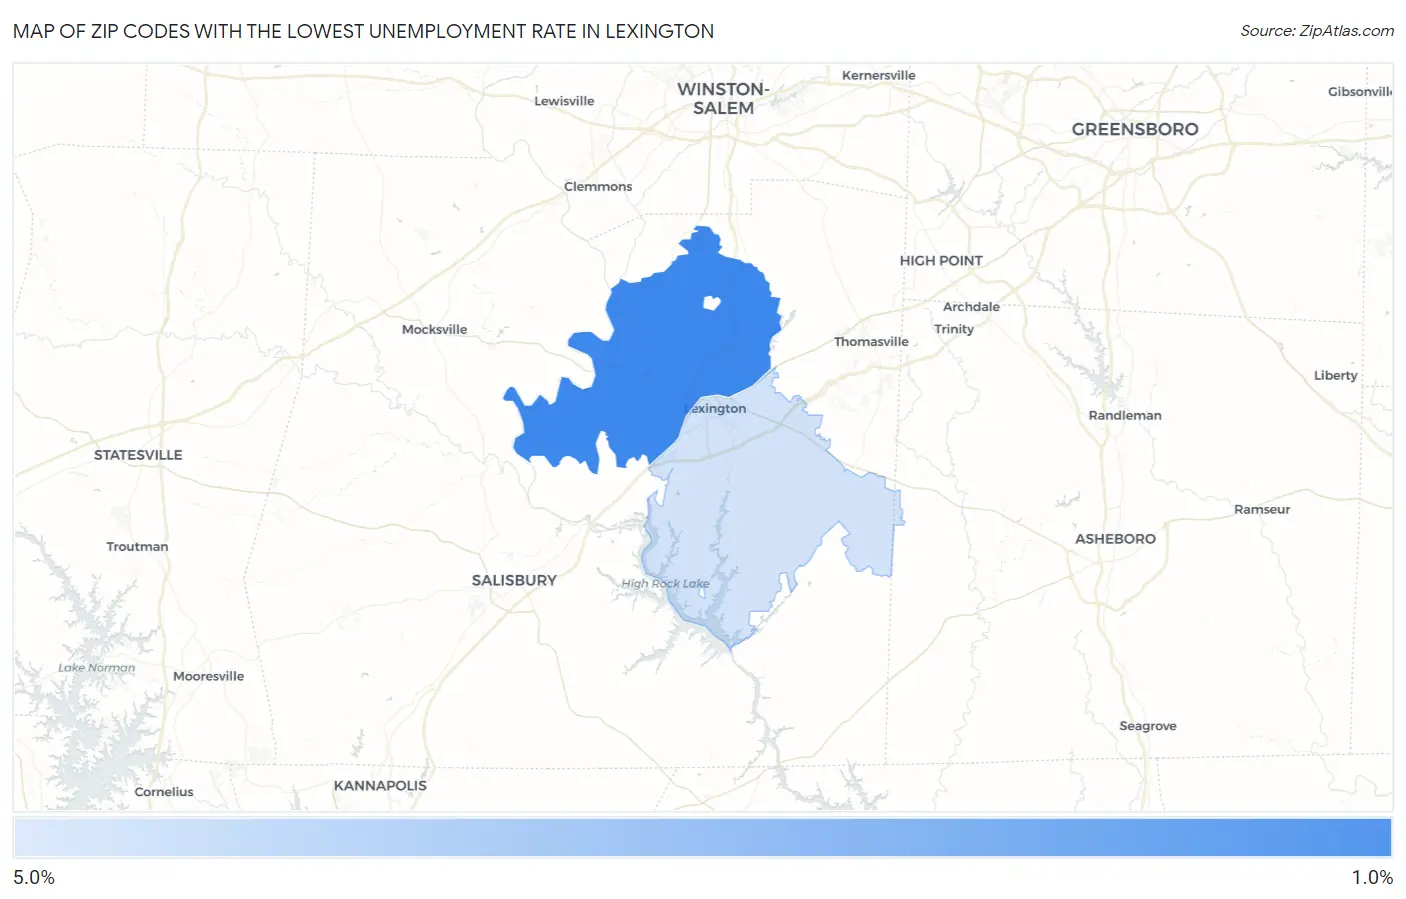Click the Mooresville map label
Image resolution: width=1406 pixels, height=899 pixels.
pyautogui.click(x=208, y=676)
